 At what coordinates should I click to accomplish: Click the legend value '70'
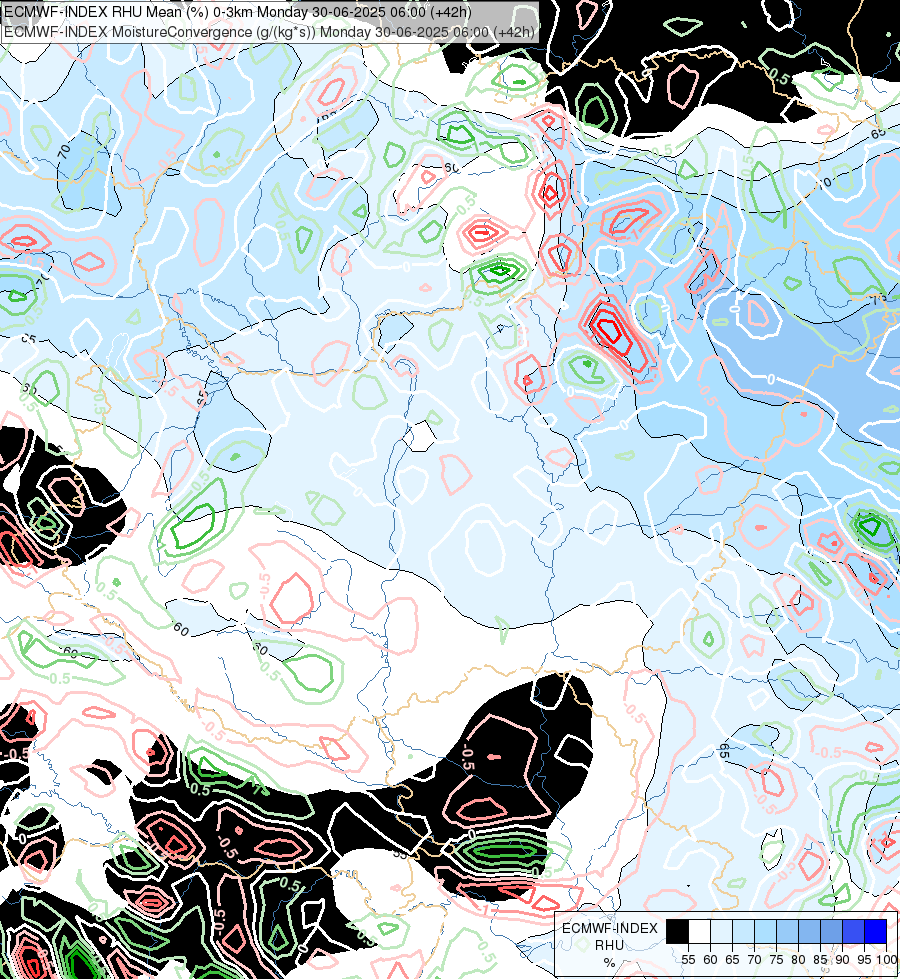click(754, 960)
